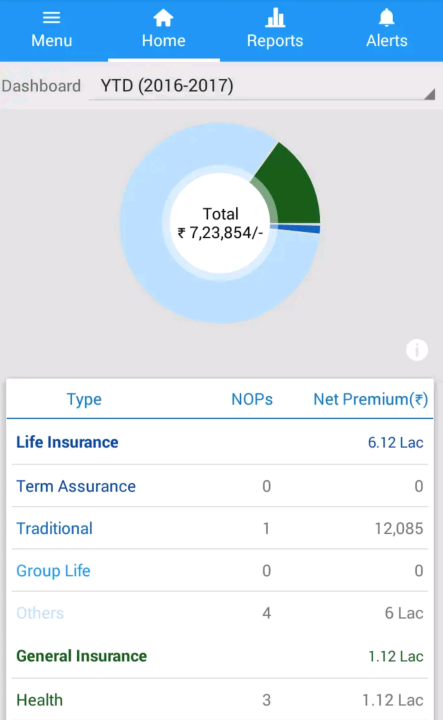The height and width of the screenshot is (720, 443).
Task: Sort by the NOPs column header
Action: (x=252, y=399)
